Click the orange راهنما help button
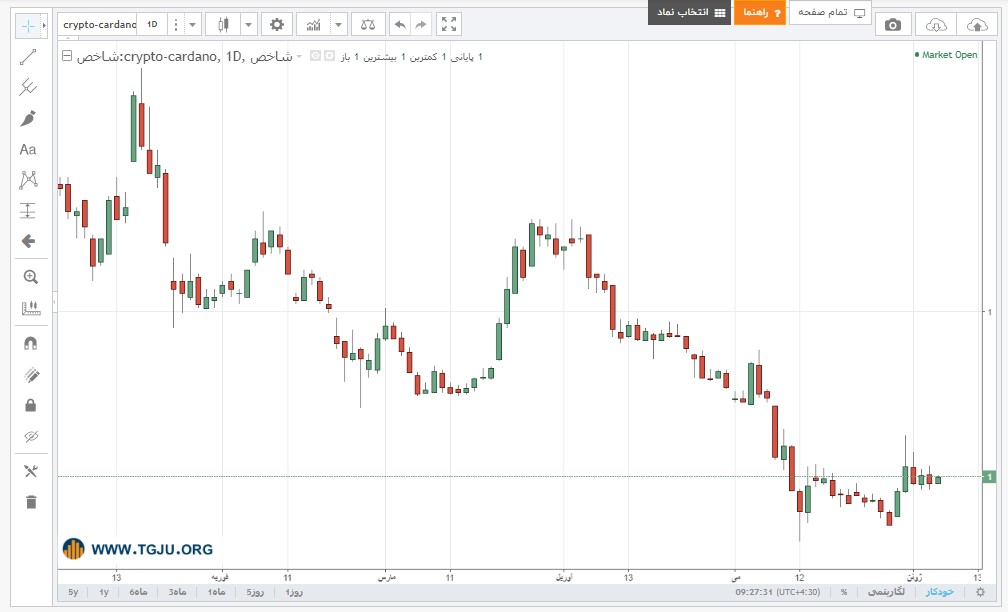1008x612 pixels. (760, 12)
